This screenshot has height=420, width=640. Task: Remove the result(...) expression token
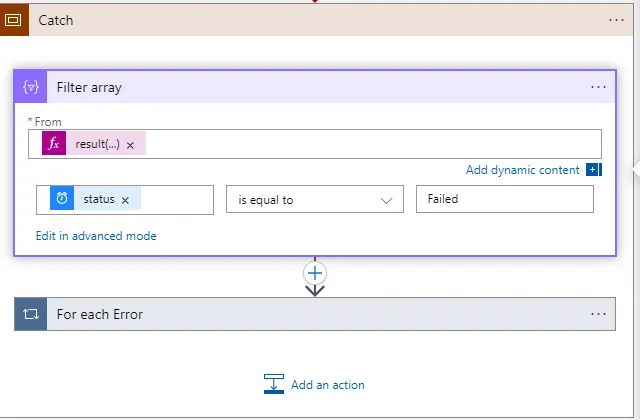coord(130,145)
